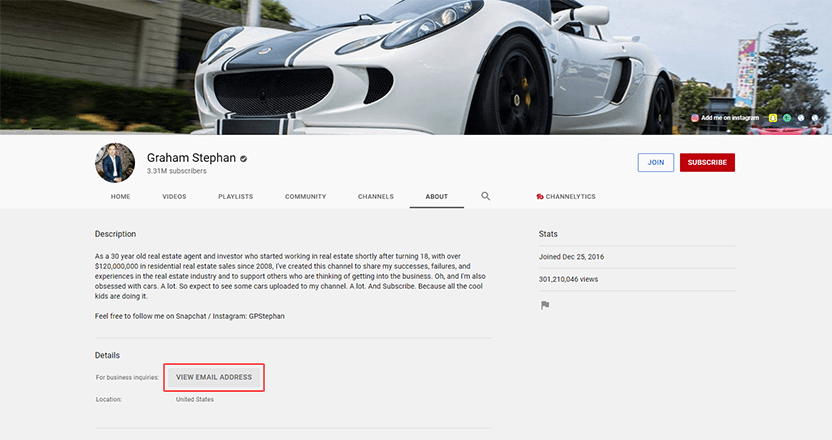Click the Channelytics logo icon
This screenshot has width=832, height=440.
pyautogui.click(x=540, y=196)
